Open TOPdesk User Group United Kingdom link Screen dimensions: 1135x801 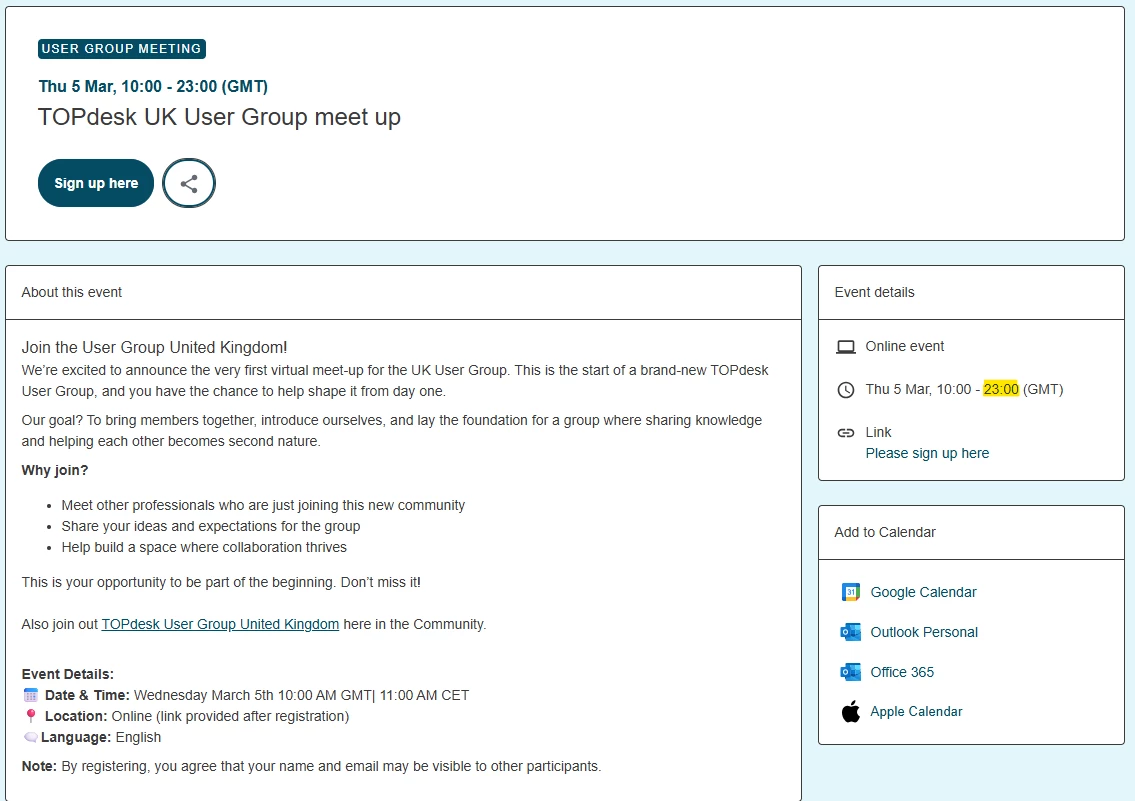click(220, 624)
